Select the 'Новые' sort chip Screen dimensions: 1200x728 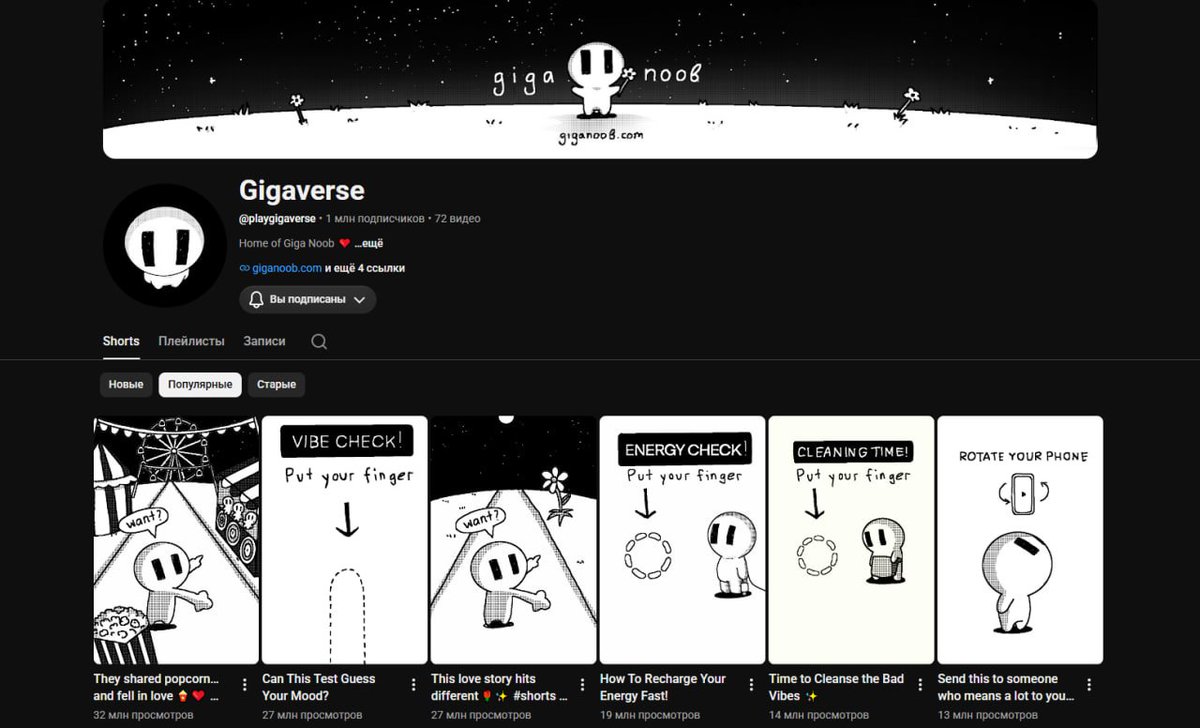tap(126, 384)
